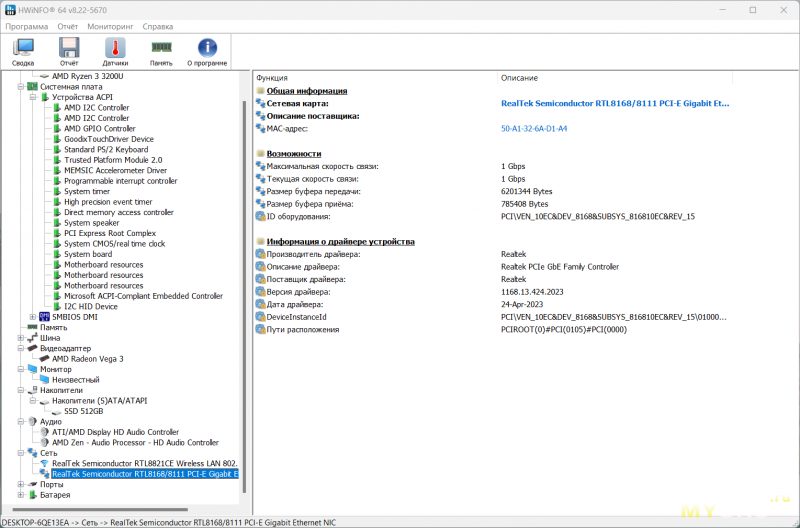Collapse the Видеоадаптер node

click(x=20, y=348)
